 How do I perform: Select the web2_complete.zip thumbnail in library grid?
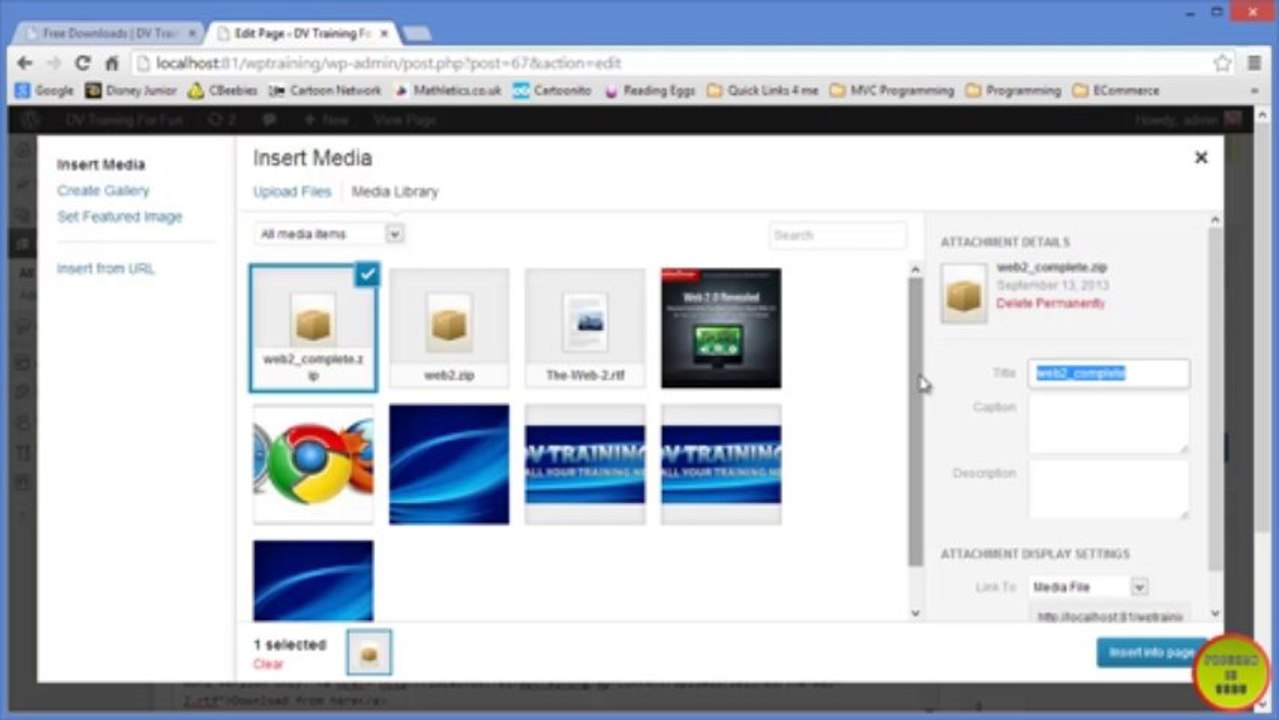[x=313, y=327]
